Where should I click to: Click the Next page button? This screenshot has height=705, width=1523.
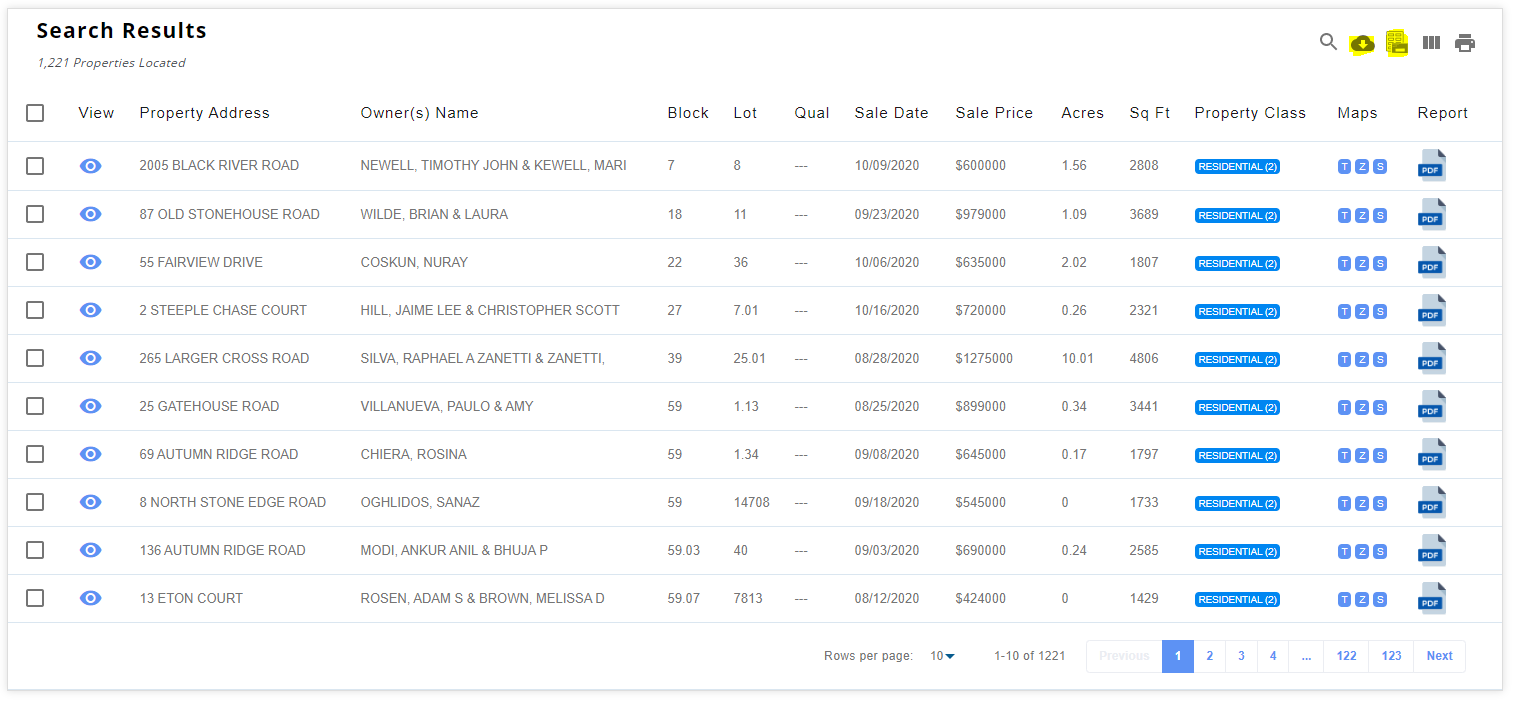(1440, 656)
